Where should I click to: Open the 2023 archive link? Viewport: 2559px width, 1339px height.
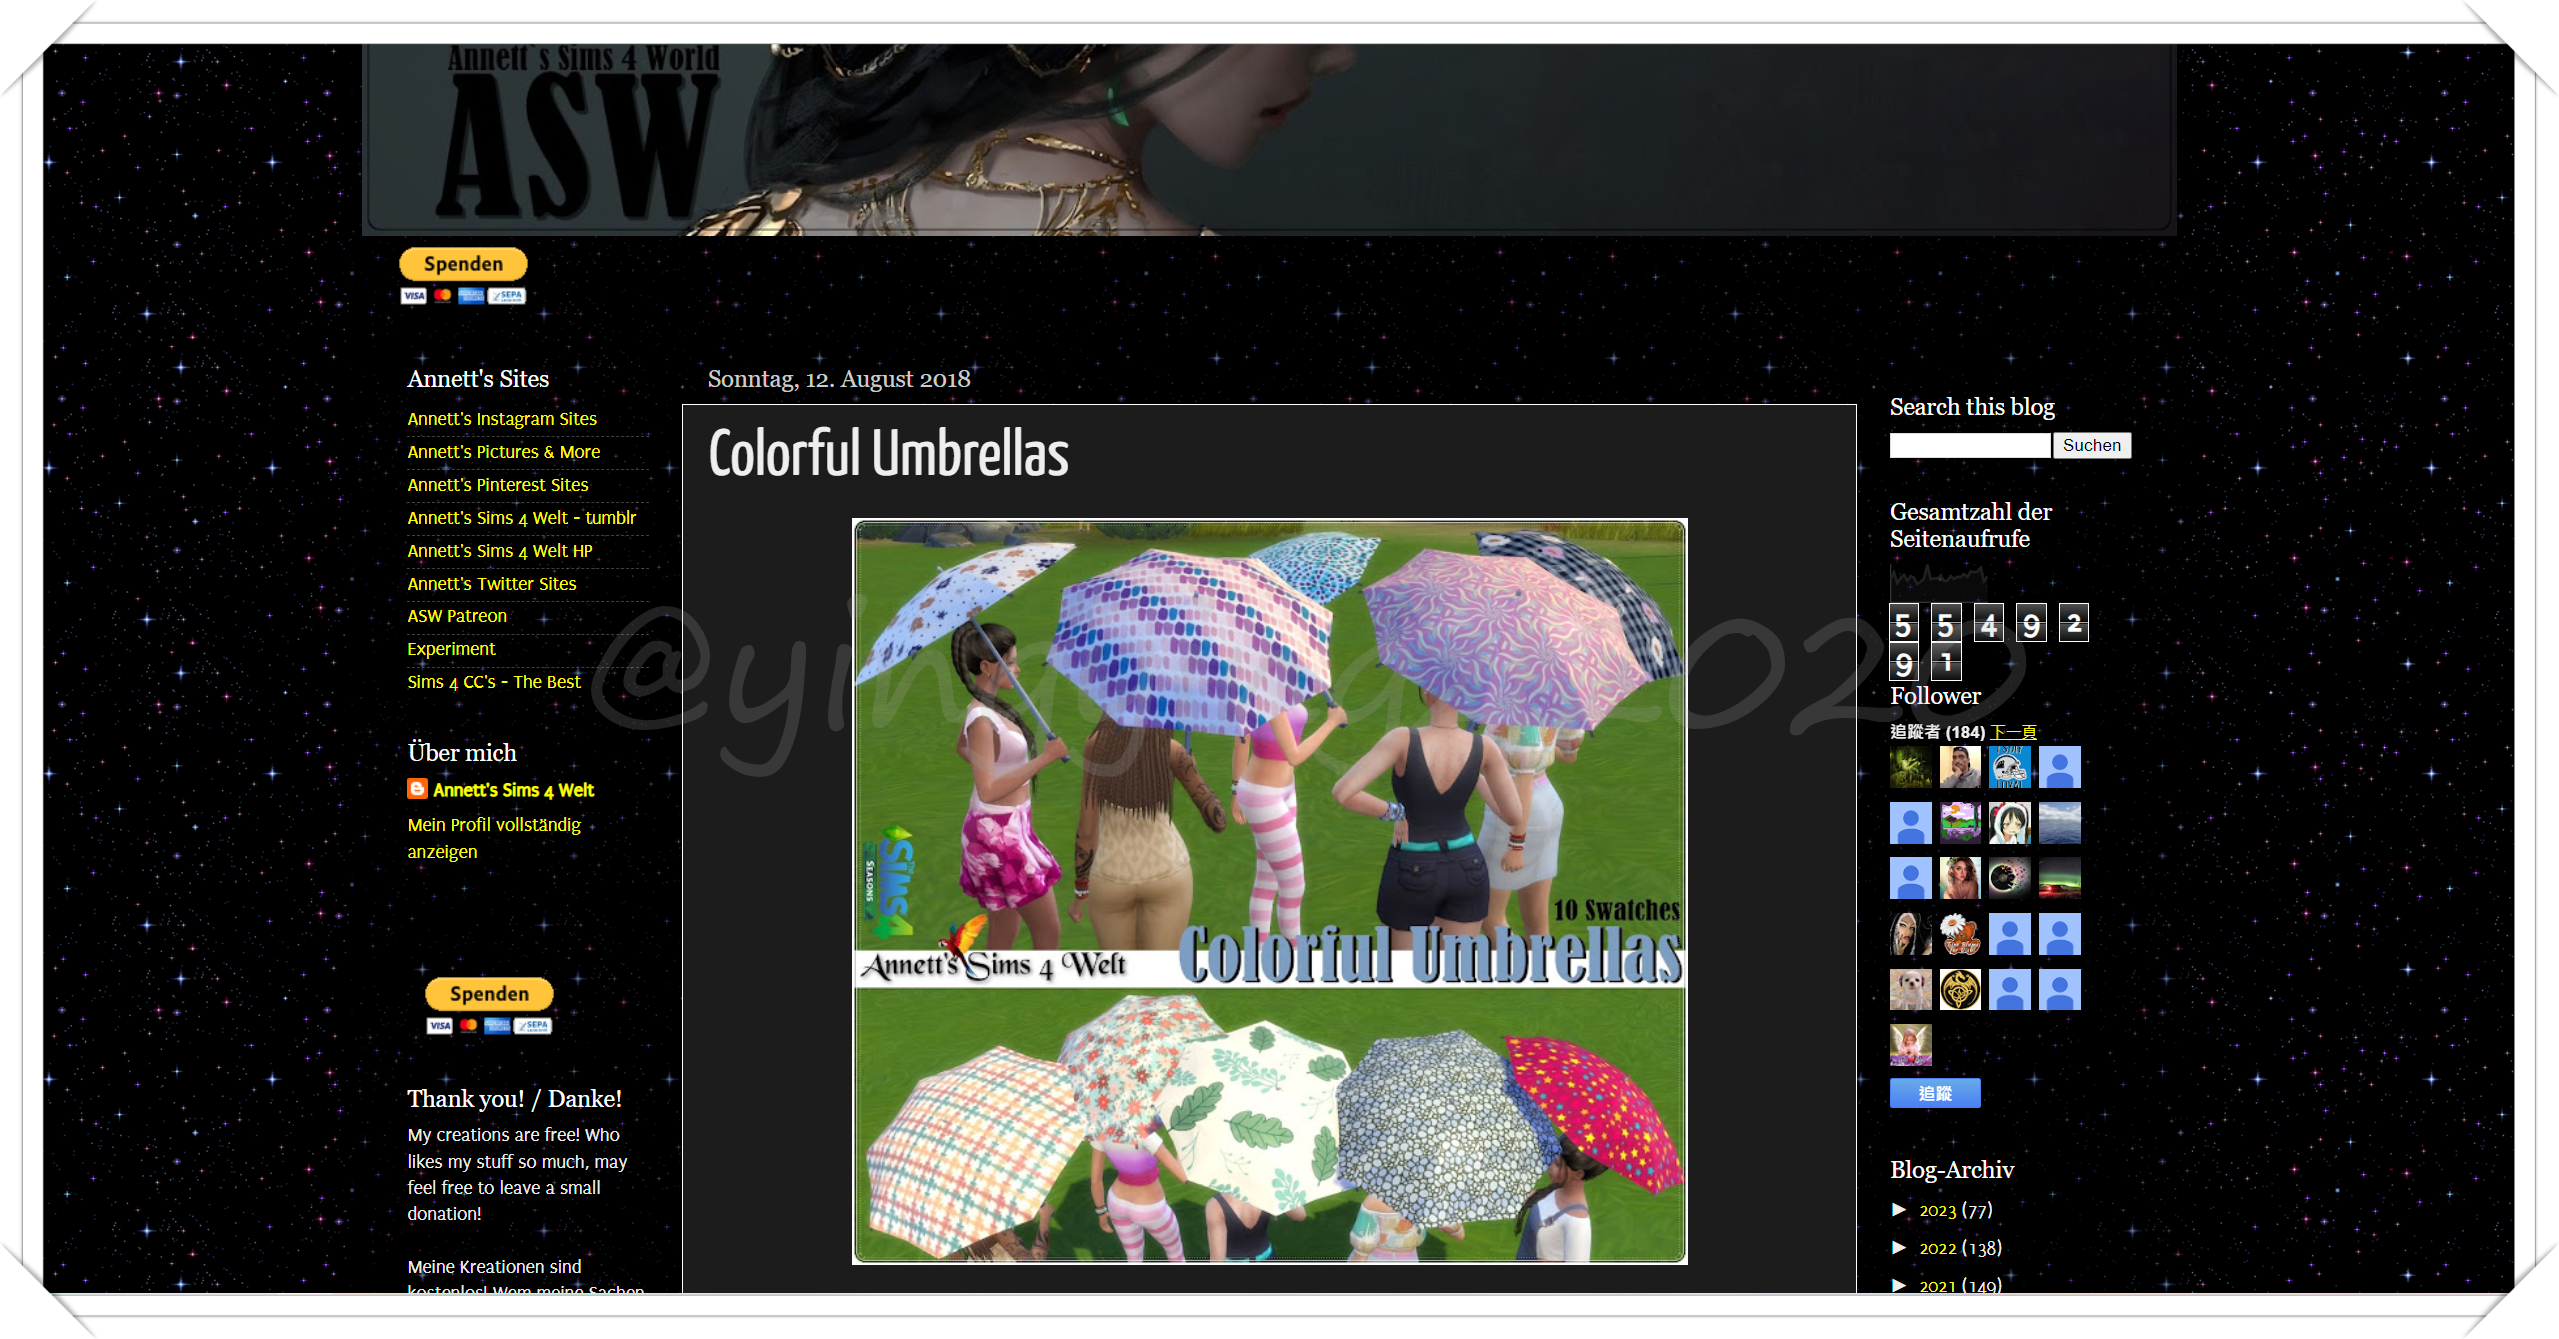point(1937,1210)
